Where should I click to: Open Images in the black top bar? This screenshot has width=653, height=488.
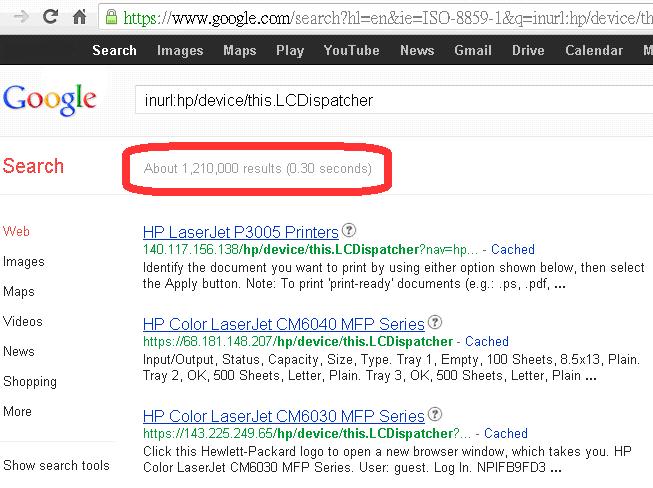[x=180, y=50]
